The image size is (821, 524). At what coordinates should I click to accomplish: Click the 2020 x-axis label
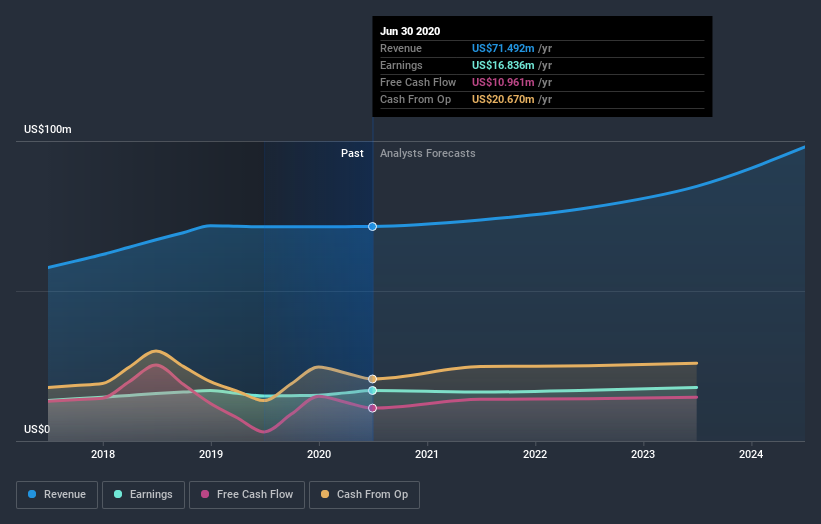pyautogui.click(x=319, y=454)
